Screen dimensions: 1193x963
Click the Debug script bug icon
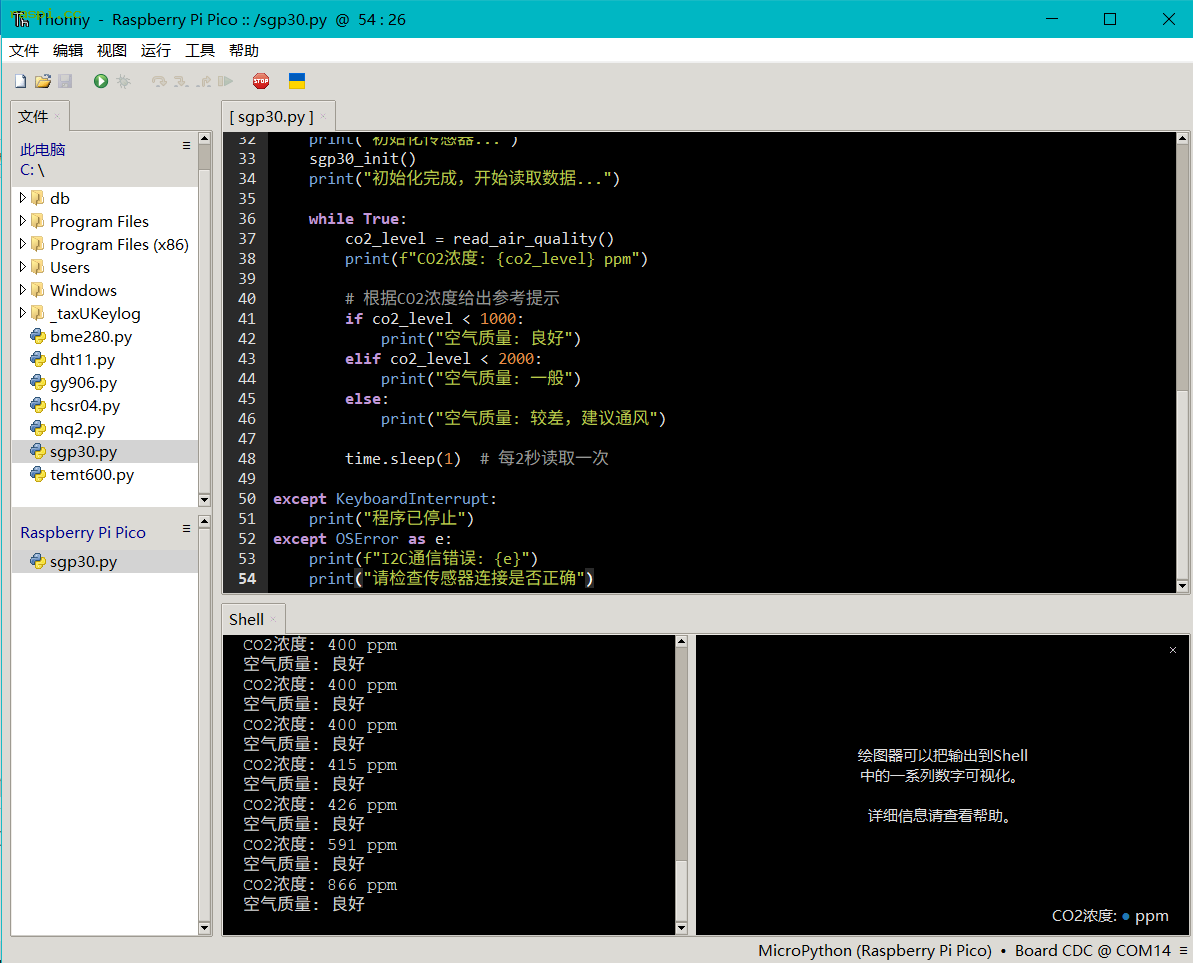point(123,81)
